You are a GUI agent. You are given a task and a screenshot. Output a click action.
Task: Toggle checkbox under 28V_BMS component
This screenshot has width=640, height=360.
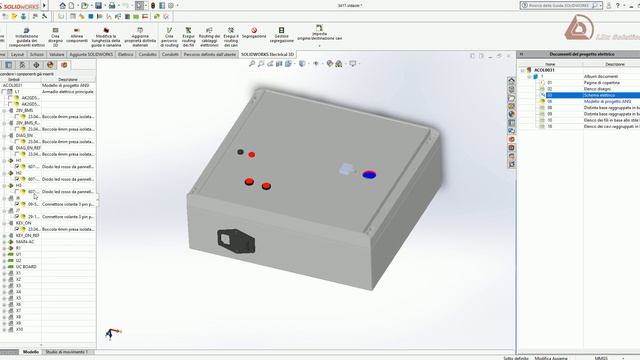coord(17,117)
